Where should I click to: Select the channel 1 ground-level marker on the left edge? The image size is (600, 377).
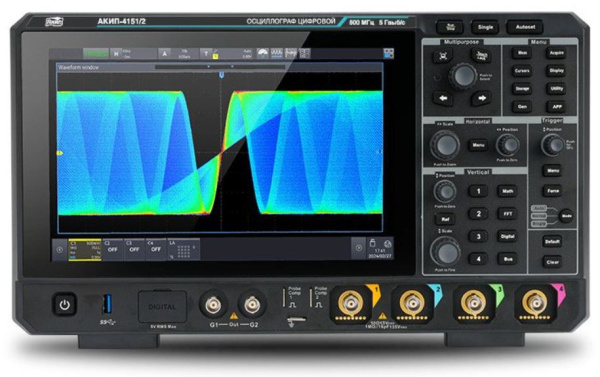tap(60, 153)
